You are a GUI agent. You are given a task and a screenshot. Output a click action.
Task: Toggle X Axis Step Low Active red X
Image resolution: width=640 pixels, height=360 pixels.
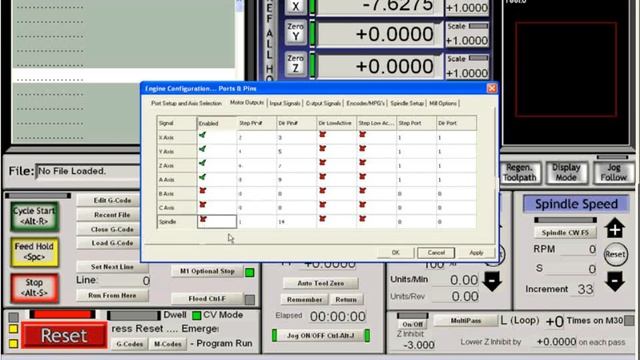[362, 134]
